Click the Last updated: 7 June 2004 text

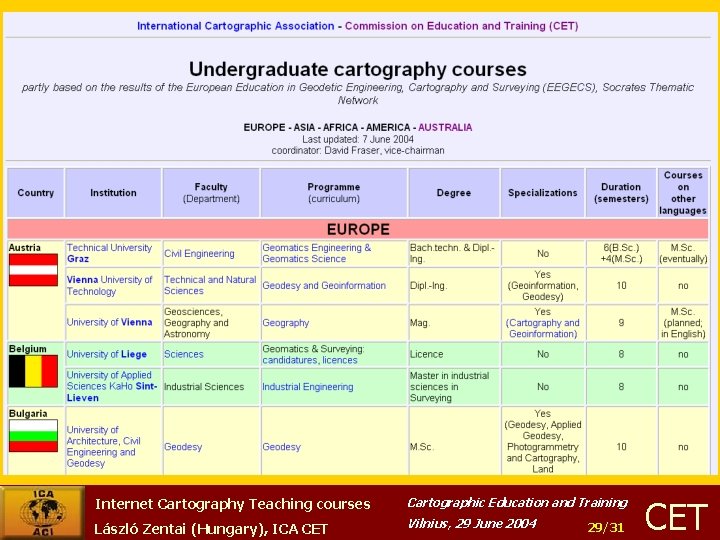pos(358,139)
